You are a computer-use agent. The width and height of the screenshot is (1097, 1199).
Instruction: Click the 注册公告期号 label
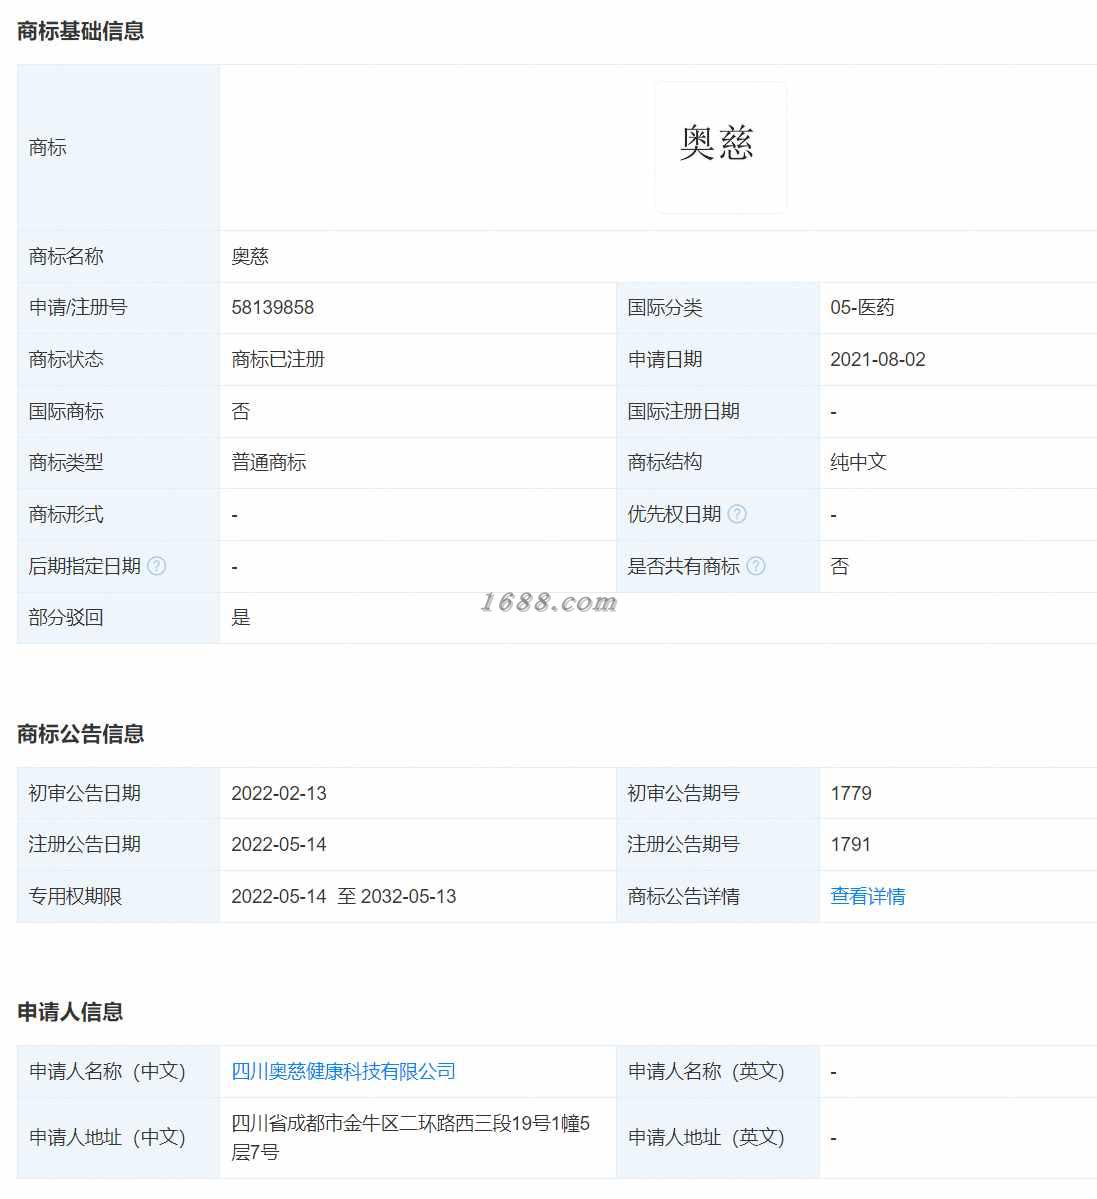pos(683,844)
